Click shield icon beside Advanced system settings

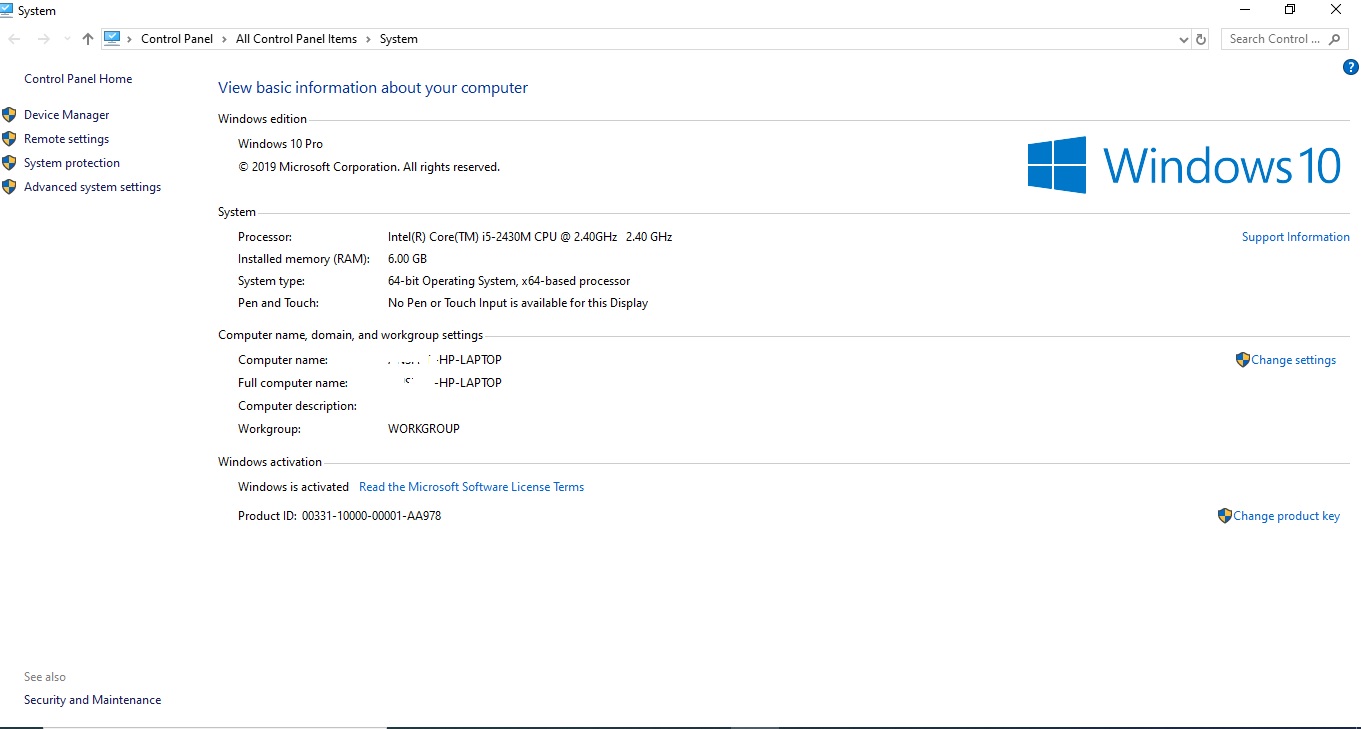pyautogui.click(x=10, y=187)
